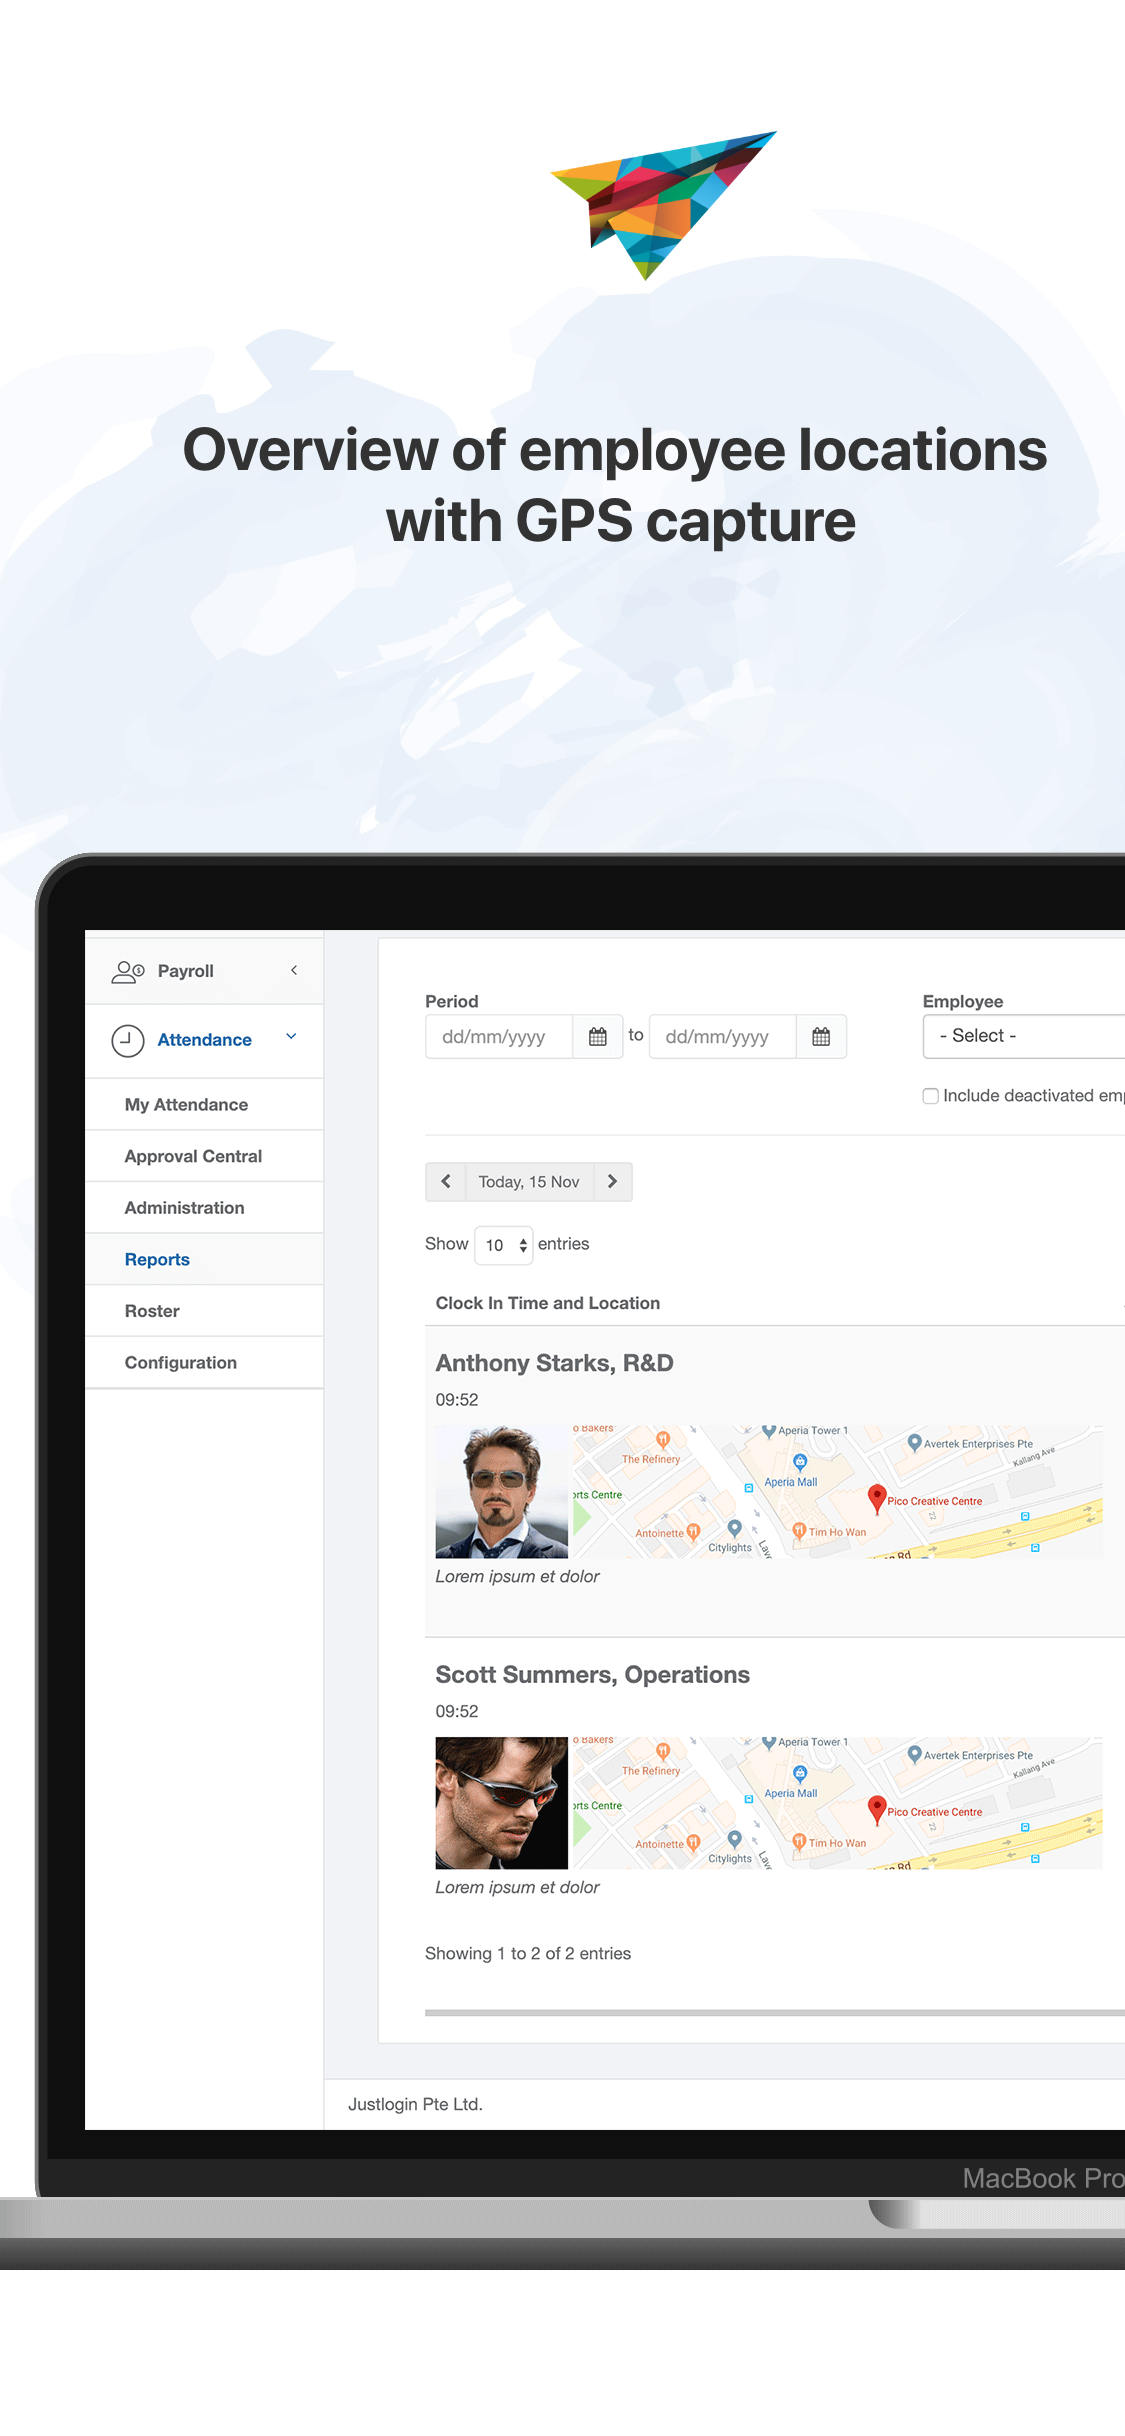
Task: Collapse the Attendance menu chevron
Action: tap(291, 1037)
